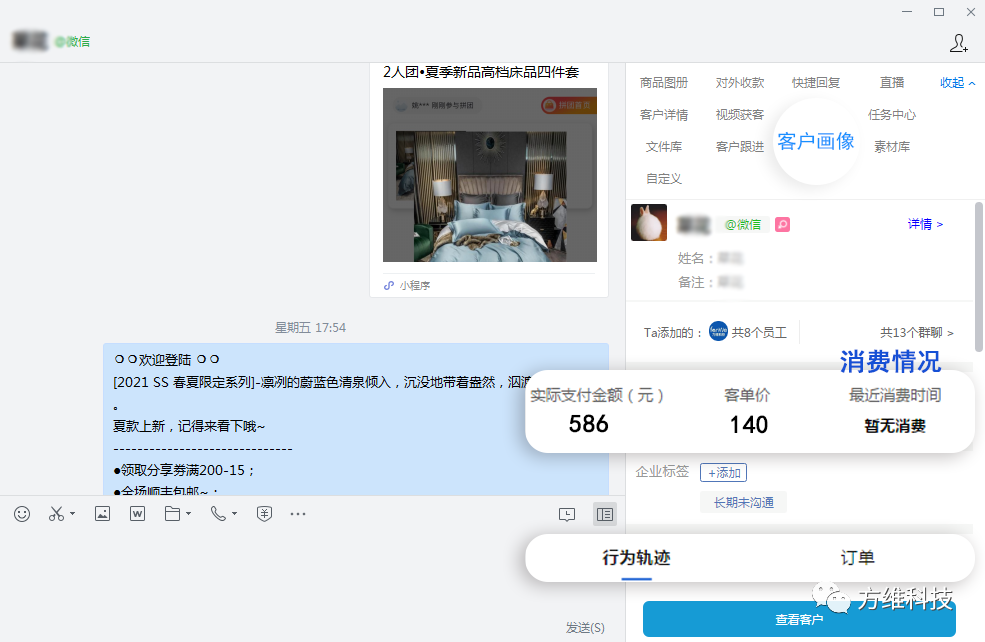This screenshot has height=642, width=985.
Task: Select the 行为轨迹 tab
Action: (636, 558)
